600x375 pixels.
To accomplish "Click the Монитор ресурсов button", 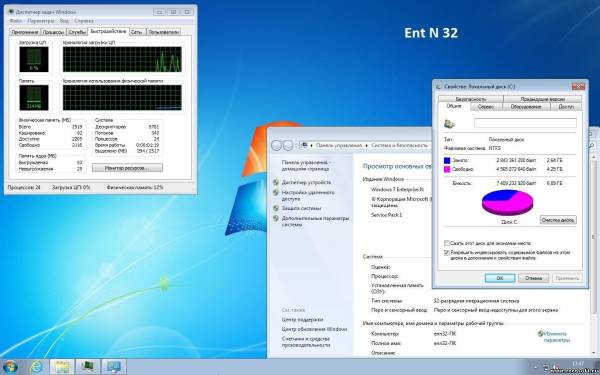I will coord(127,168).
